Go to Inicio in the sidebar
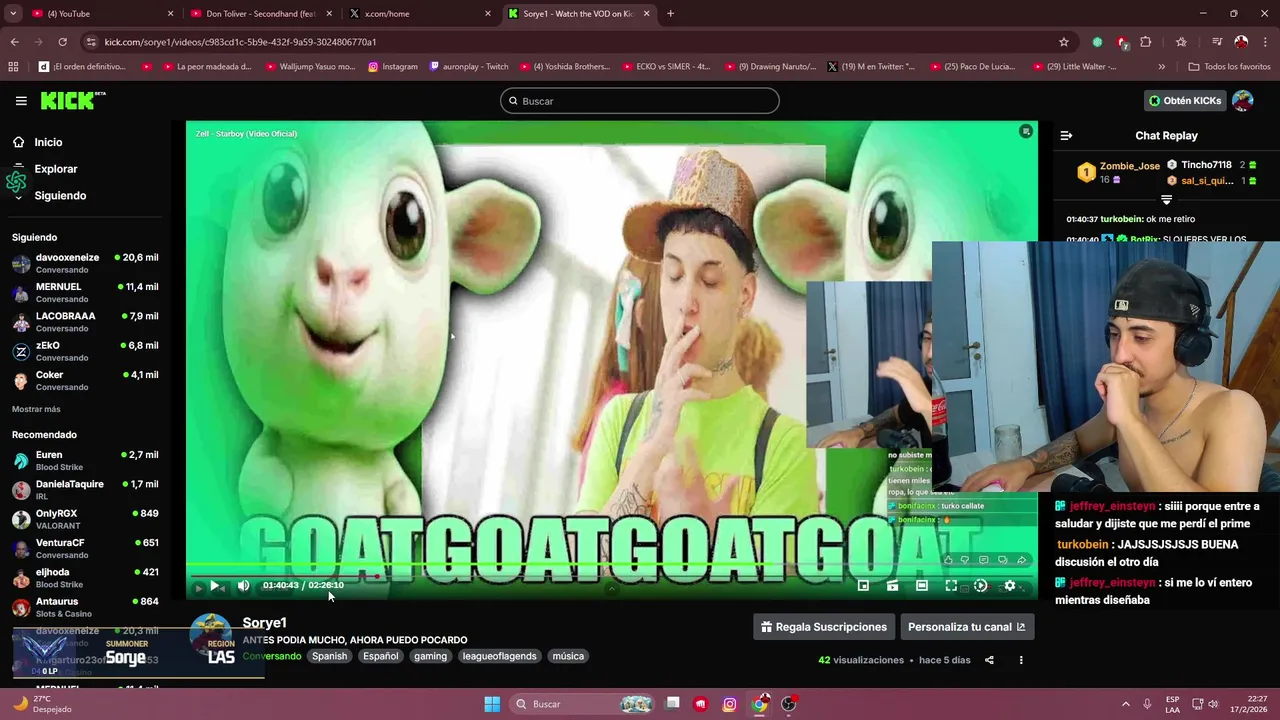 48,142
